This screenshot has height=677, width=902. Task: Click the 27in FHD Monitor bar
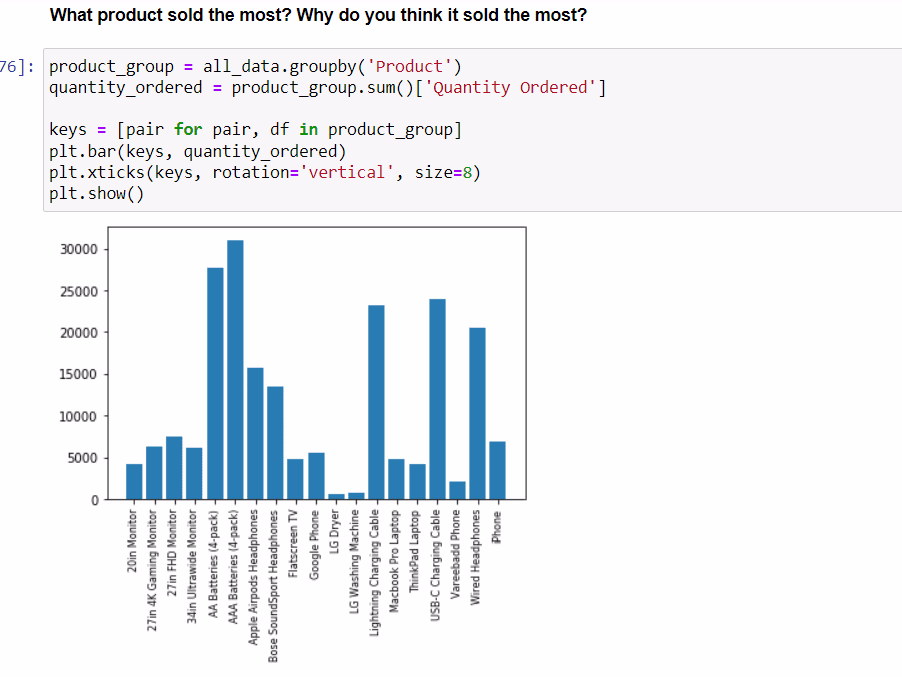(174, 468)
